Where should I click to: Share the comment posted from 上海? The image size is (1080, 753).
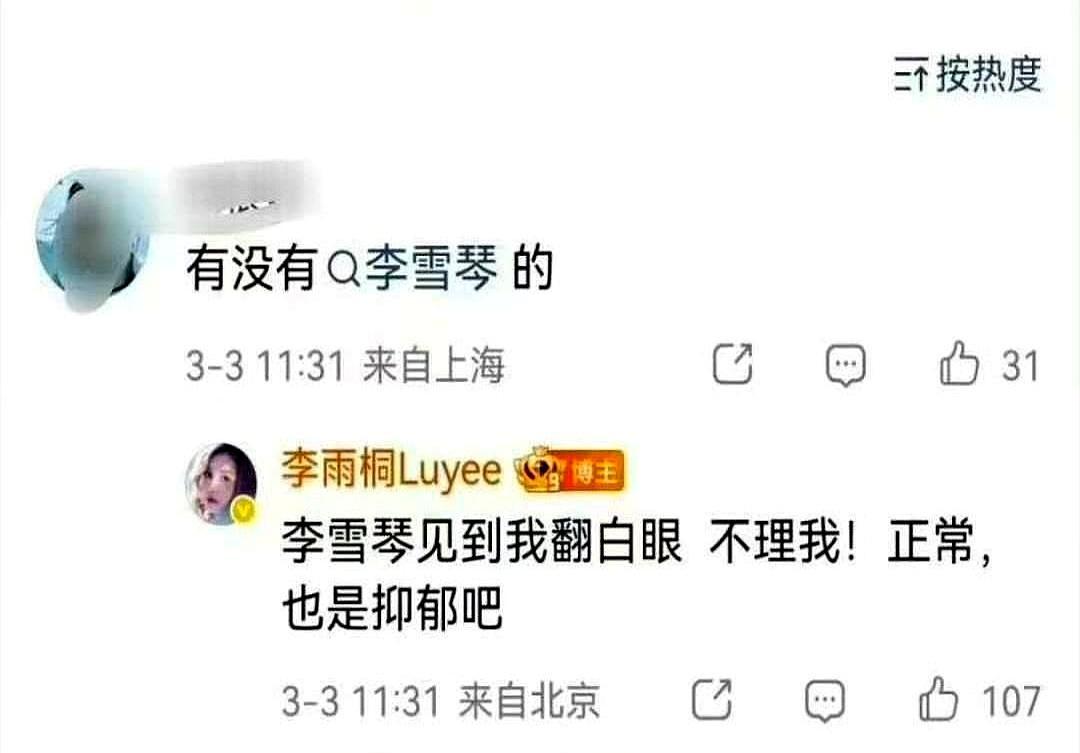tap(732, 364)
